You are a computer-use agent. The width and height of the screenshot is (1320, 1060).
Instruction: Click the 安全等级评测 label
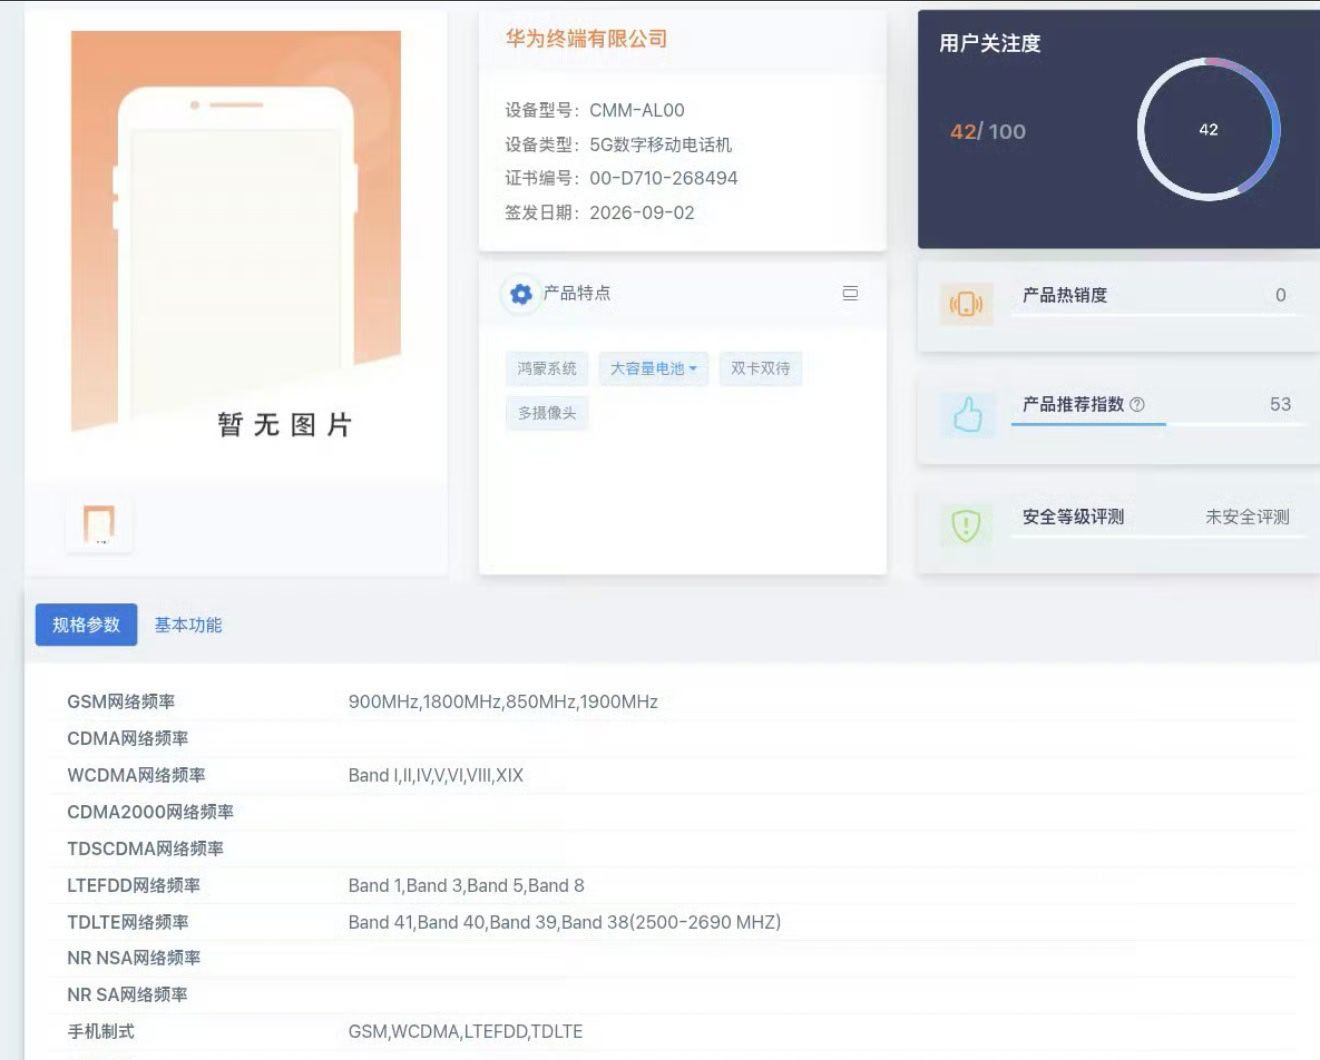pos(1073,517)
